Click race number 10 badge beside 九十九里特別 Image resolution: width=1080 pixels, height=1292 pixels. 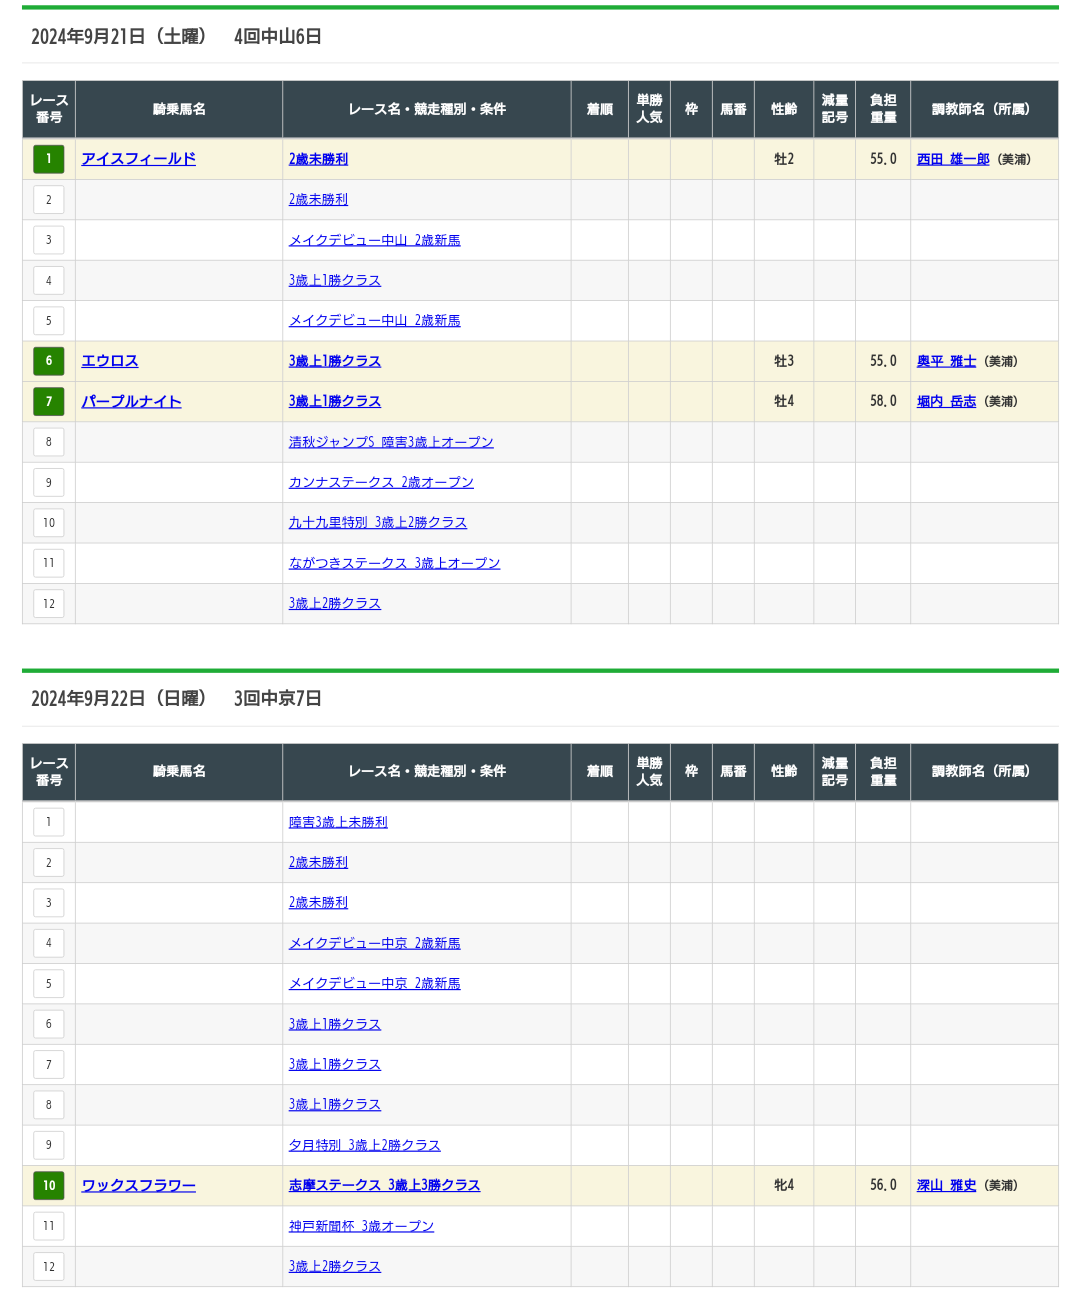pyautogui.click(x=49, y=522)
